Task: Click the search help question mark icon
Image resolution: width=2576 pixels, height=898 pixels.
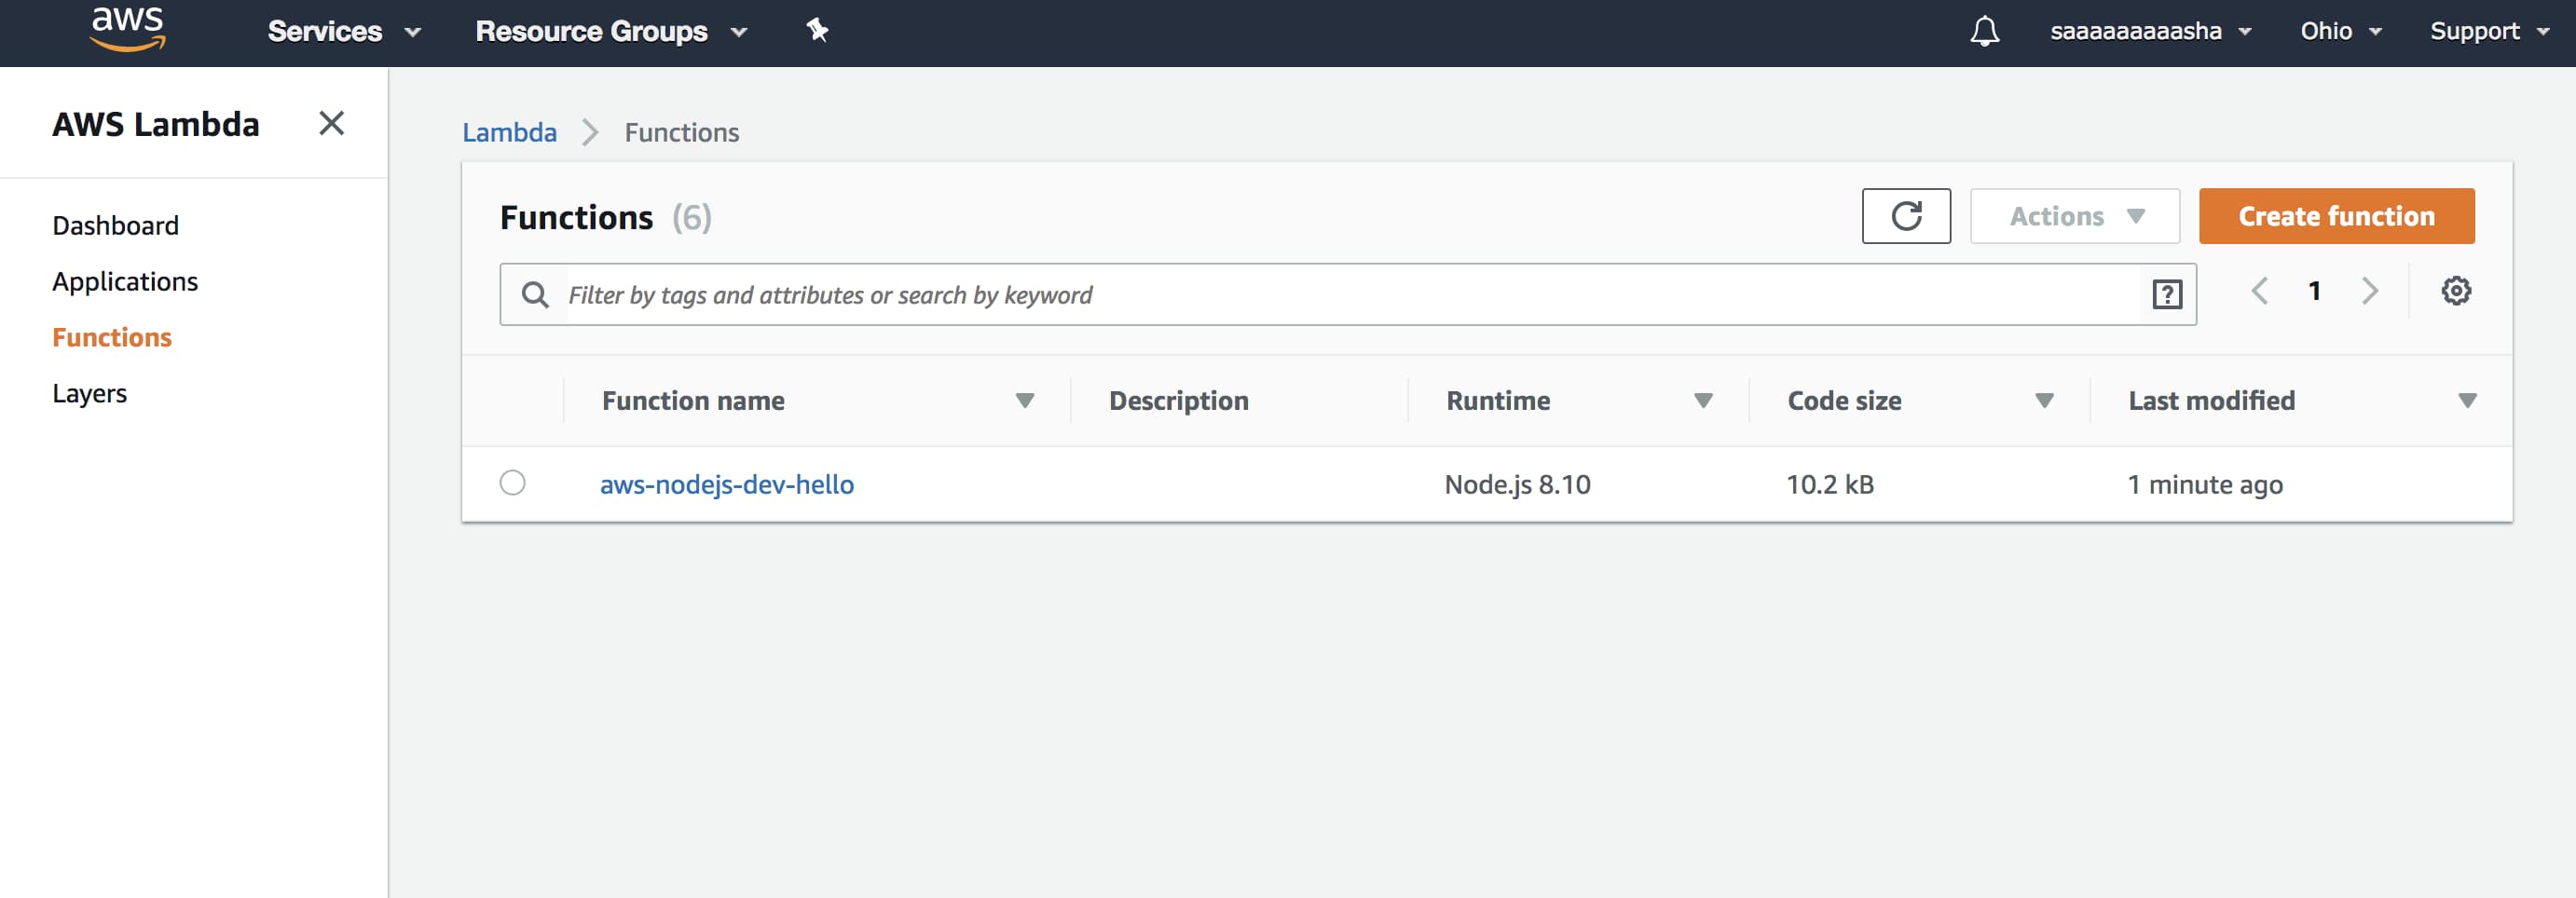Action: (2166, 293)
